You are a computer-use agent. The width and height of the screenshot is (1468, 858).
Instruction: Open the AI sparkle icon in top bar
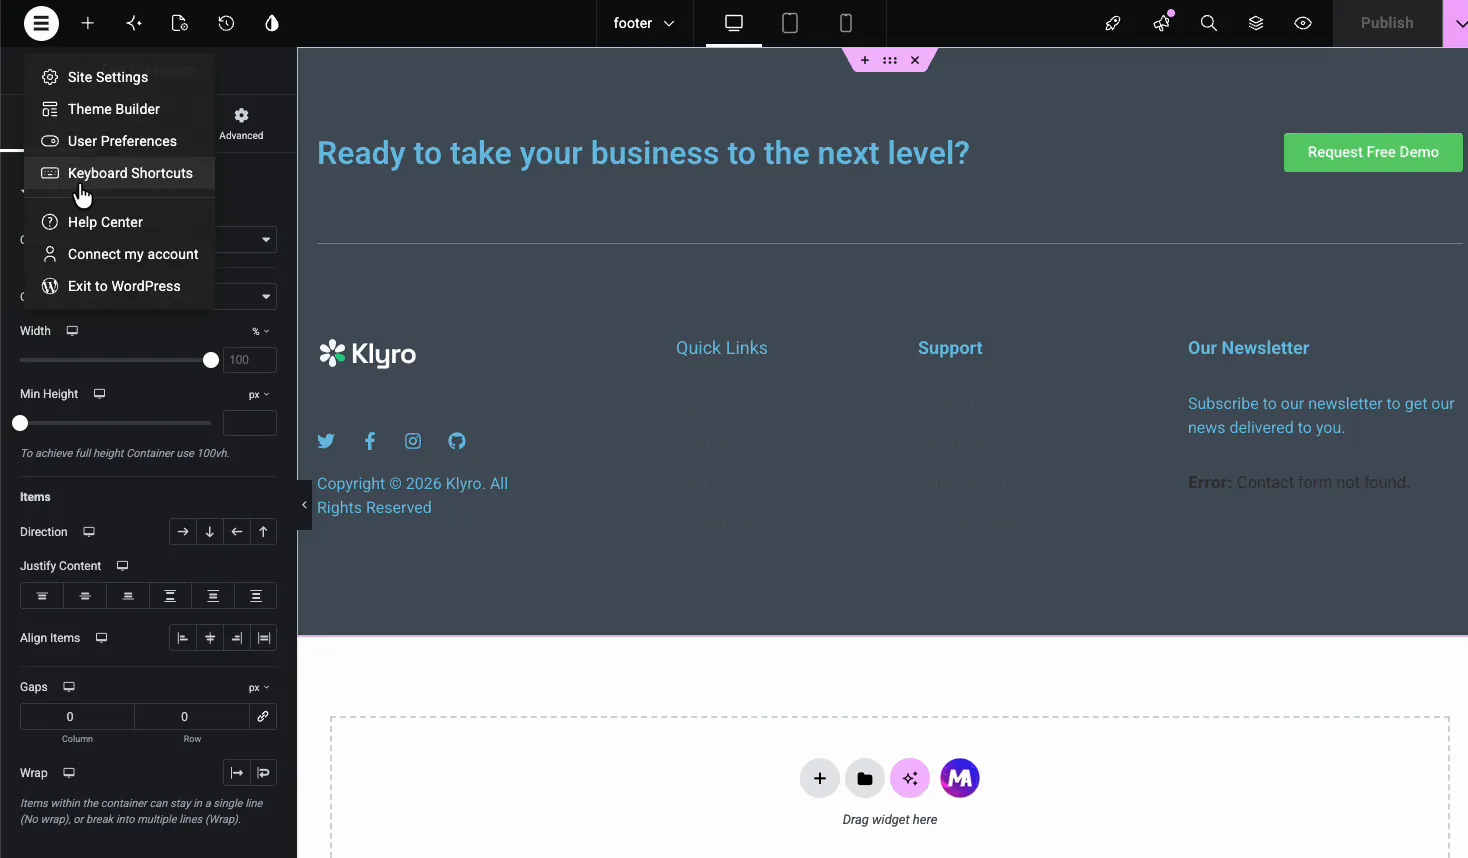[x=134, y=23]
